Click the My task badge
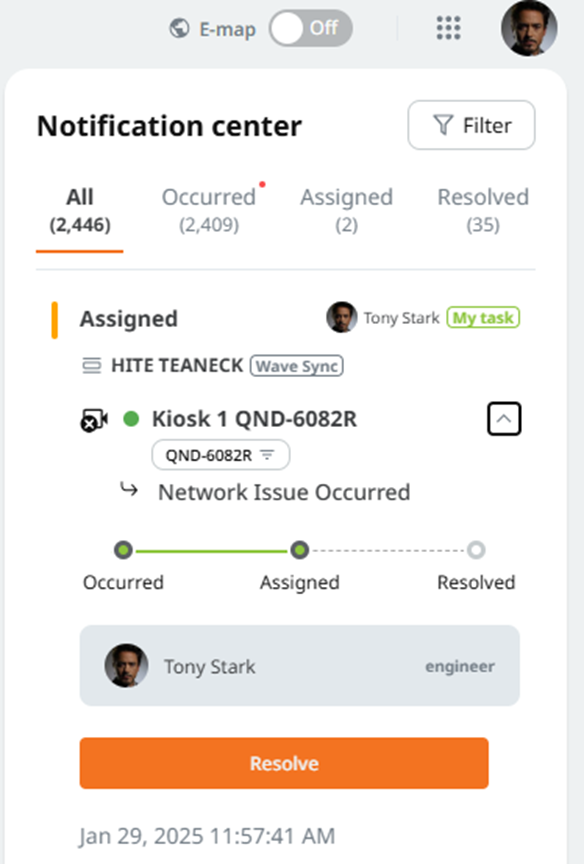584x864 pixels. (483, 317)
